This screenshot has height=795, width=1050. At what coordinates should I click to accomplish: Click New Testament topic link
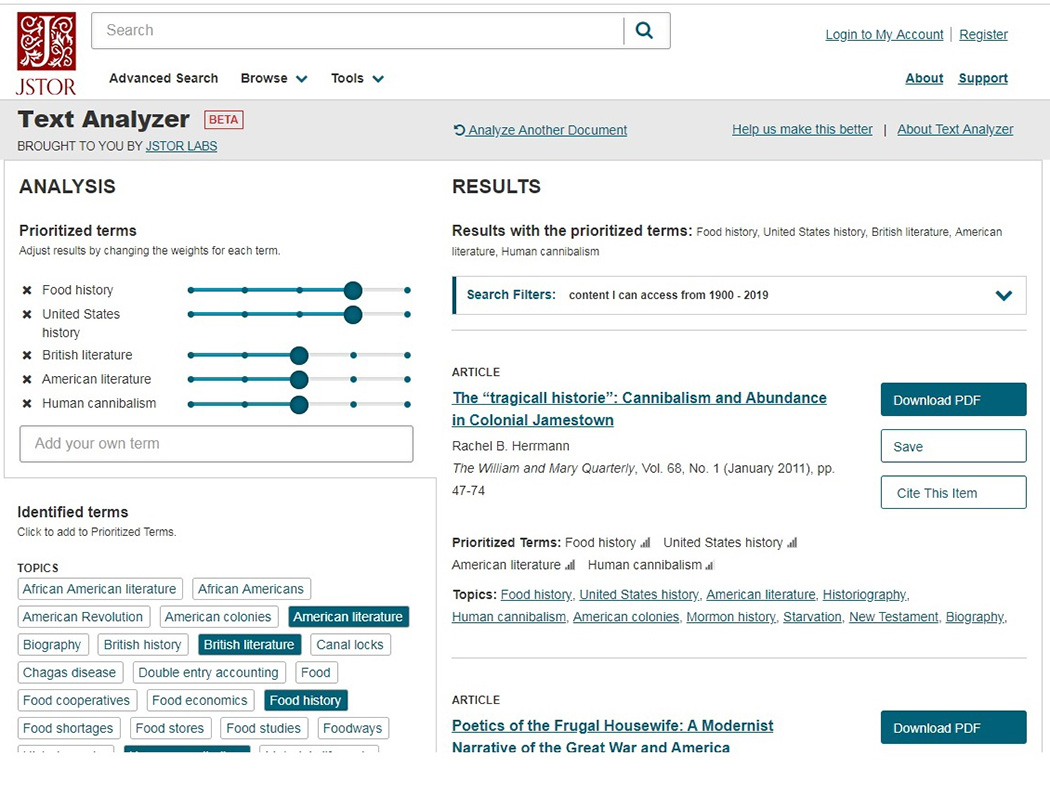tap(893, 617)
